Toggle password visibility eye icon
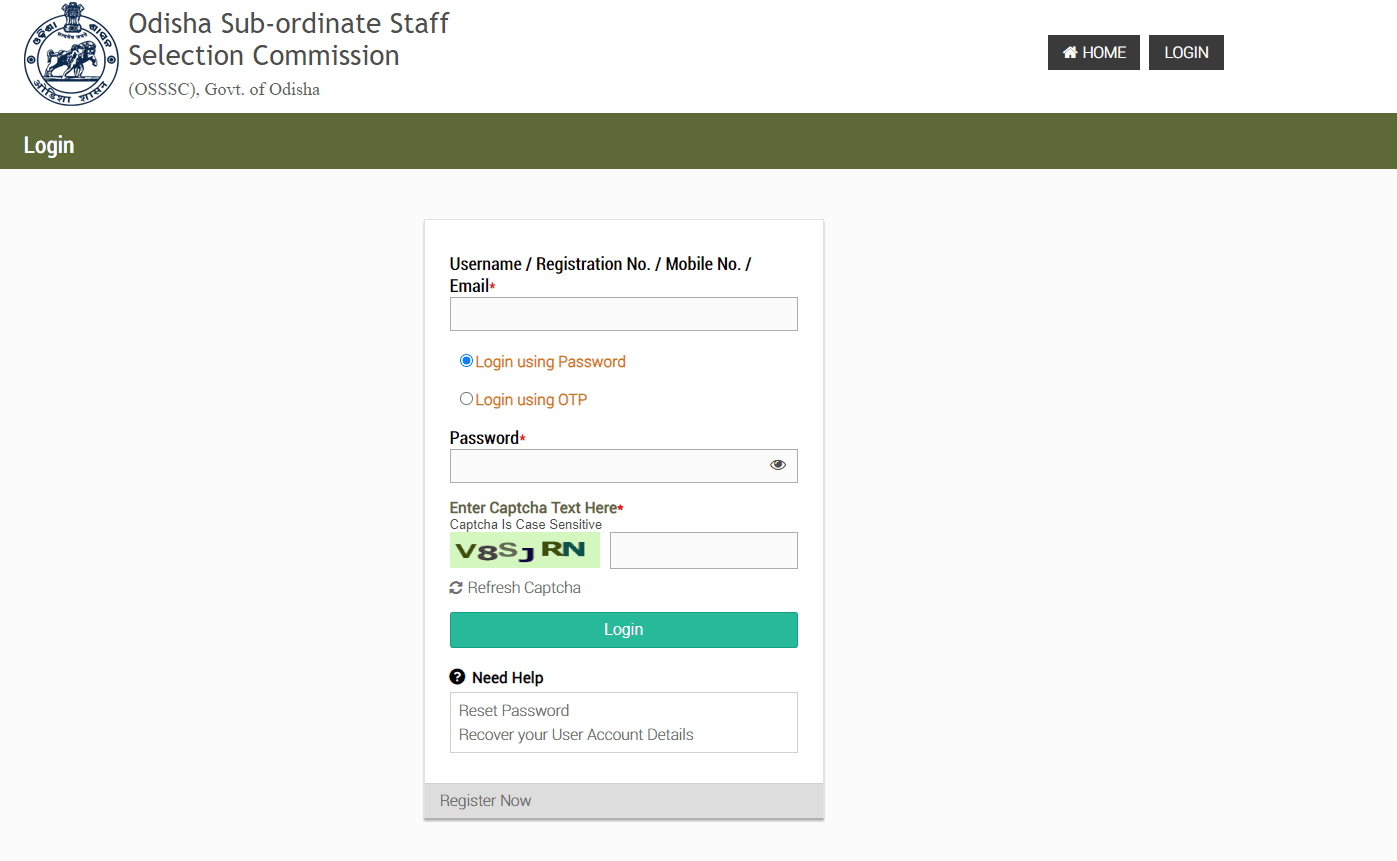 [778, 465]
